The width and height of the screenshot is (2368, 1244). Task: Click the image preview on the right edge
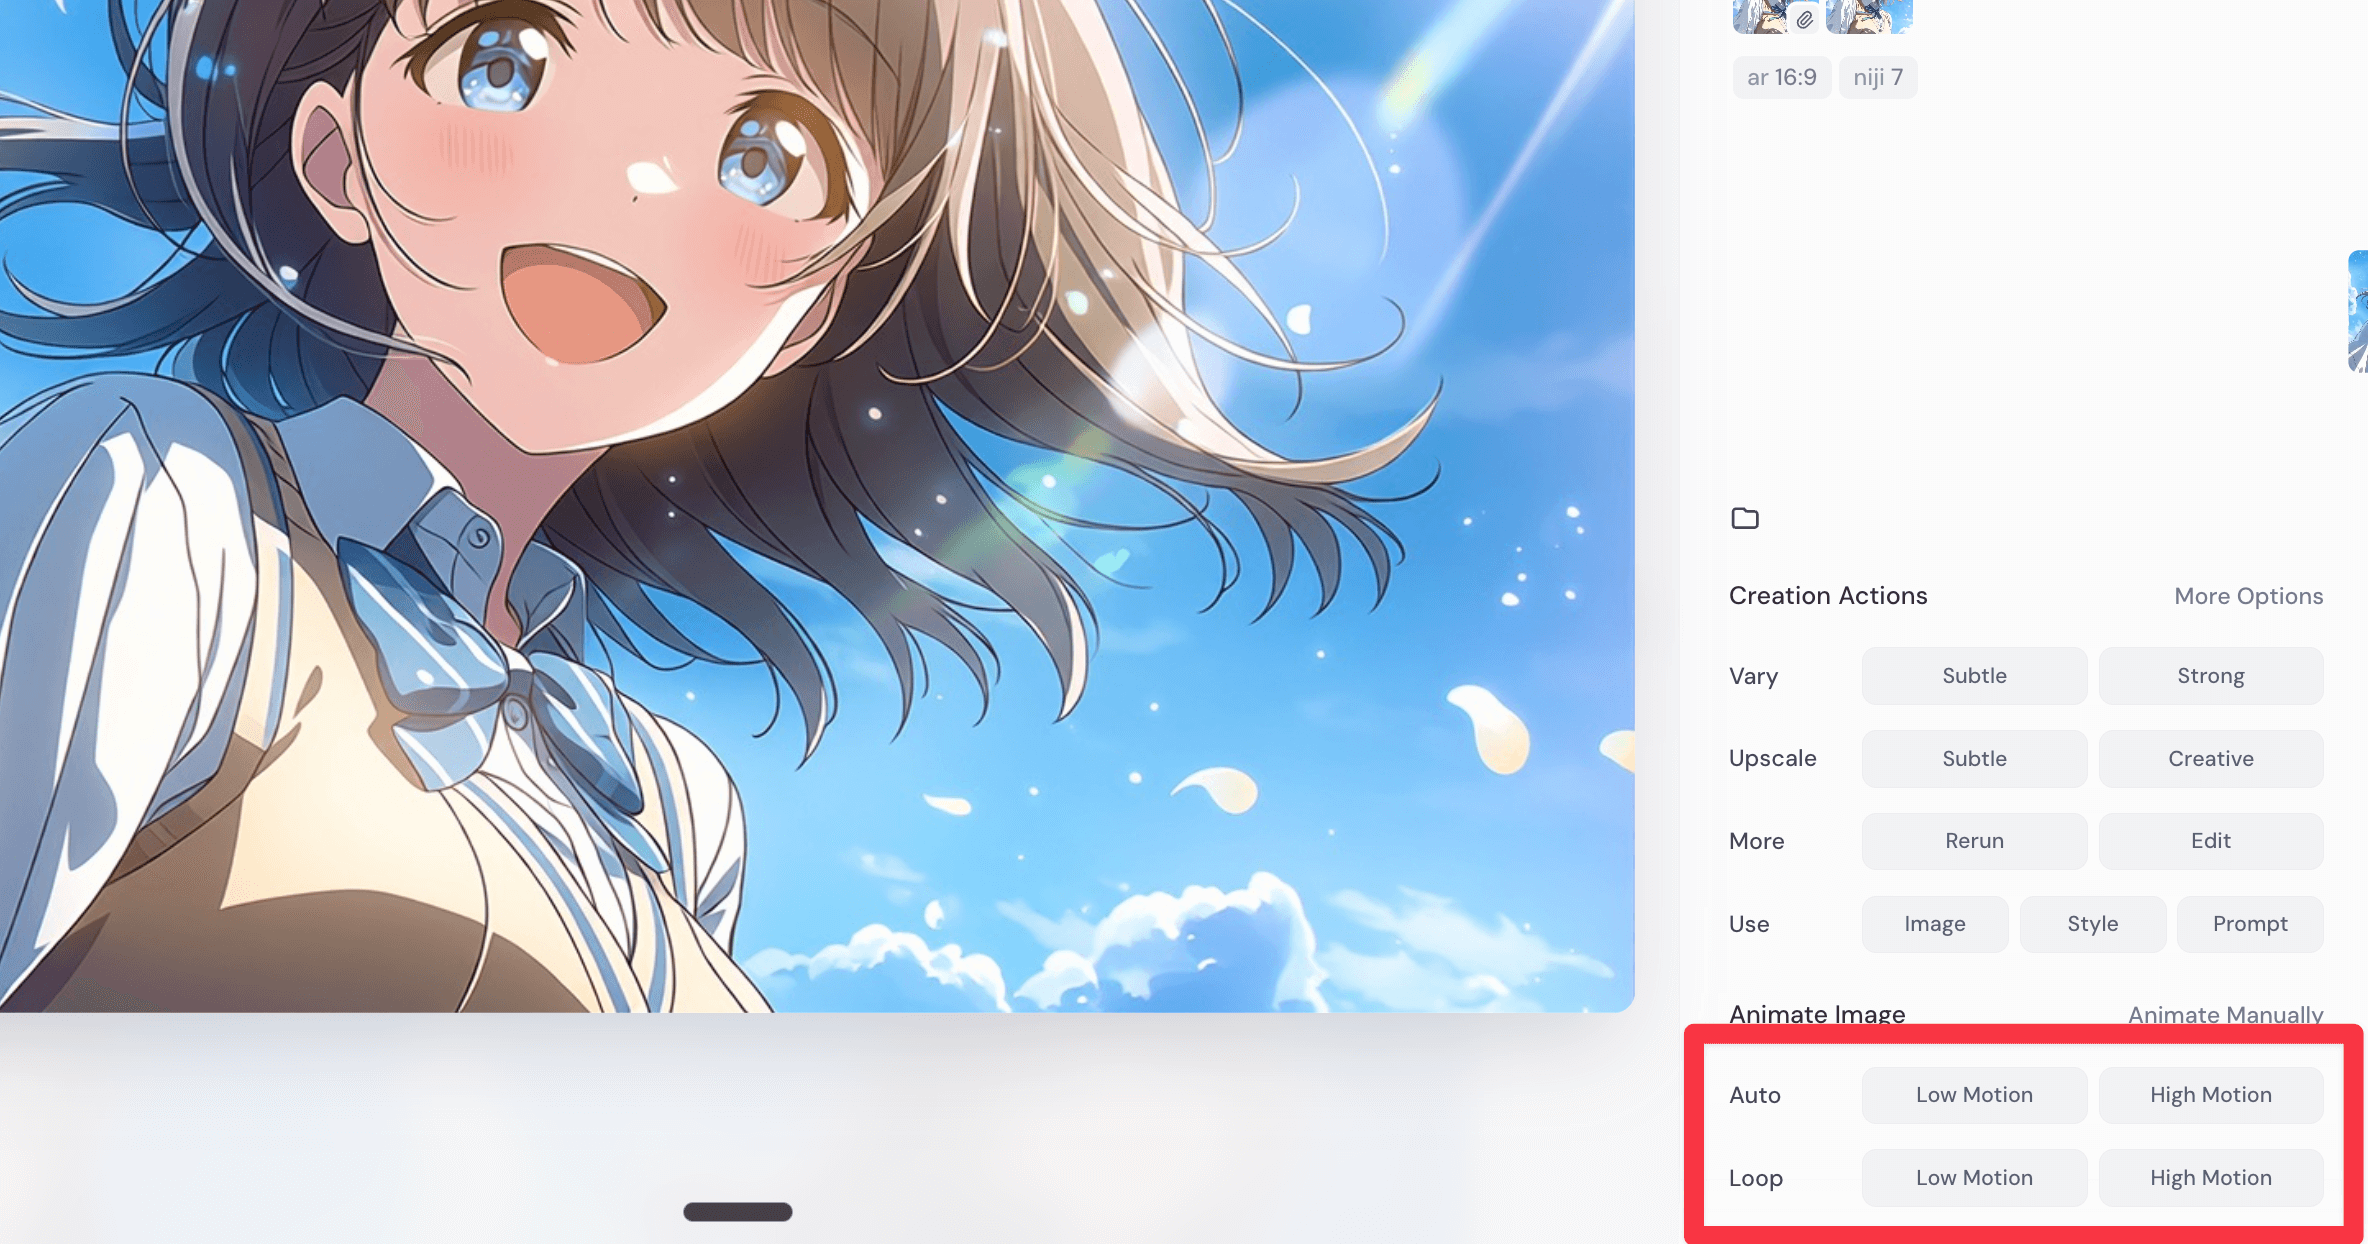tap(2358, 312)
